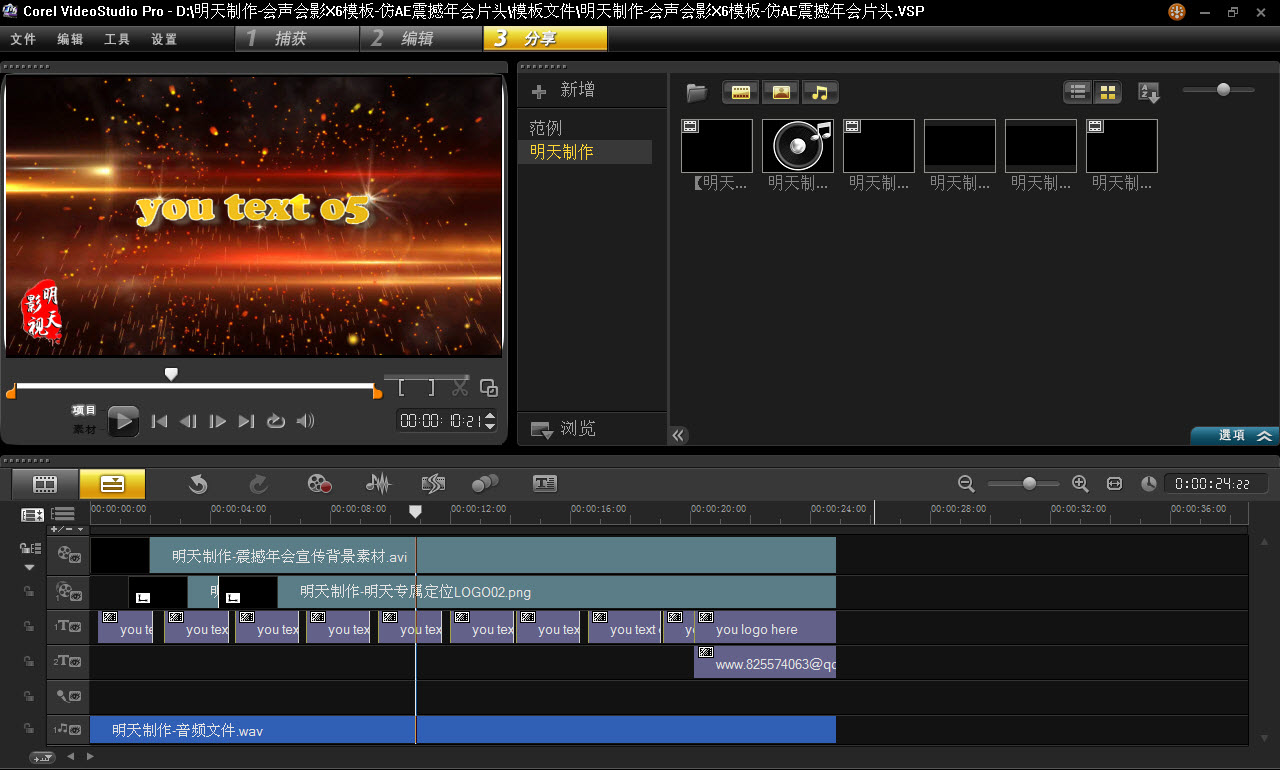Screen dimensions: 1280x770
Task: Fit project in timeline window
Action: pyautogui.click(x=1114, y=484)
